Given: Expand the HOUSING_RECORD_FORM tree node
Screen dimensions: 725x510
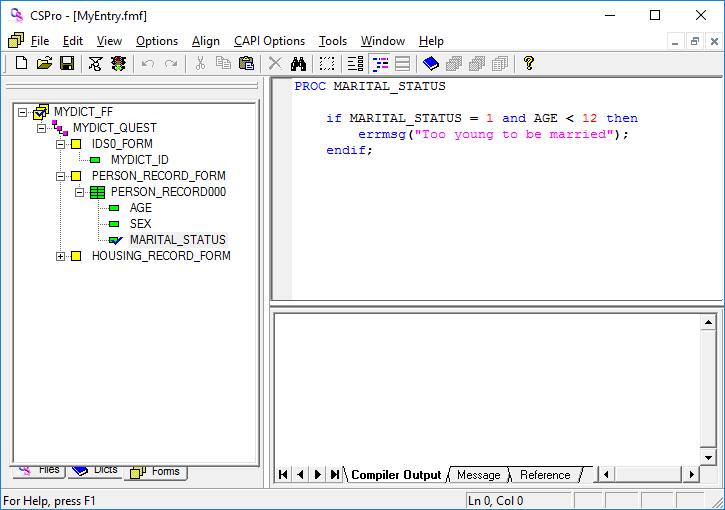Looking at the screenshot, I should (x=61, y=256).
